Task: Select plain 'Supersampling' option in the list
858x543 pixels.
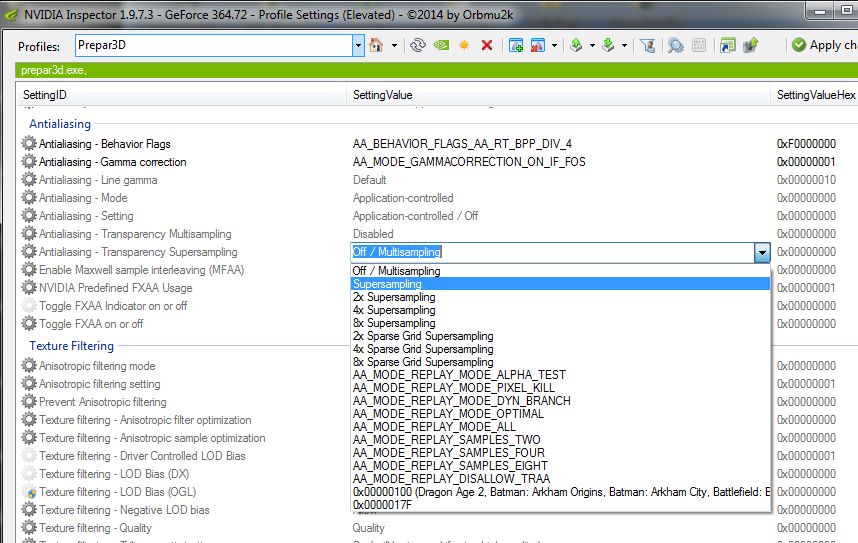Action: [560, 284]
